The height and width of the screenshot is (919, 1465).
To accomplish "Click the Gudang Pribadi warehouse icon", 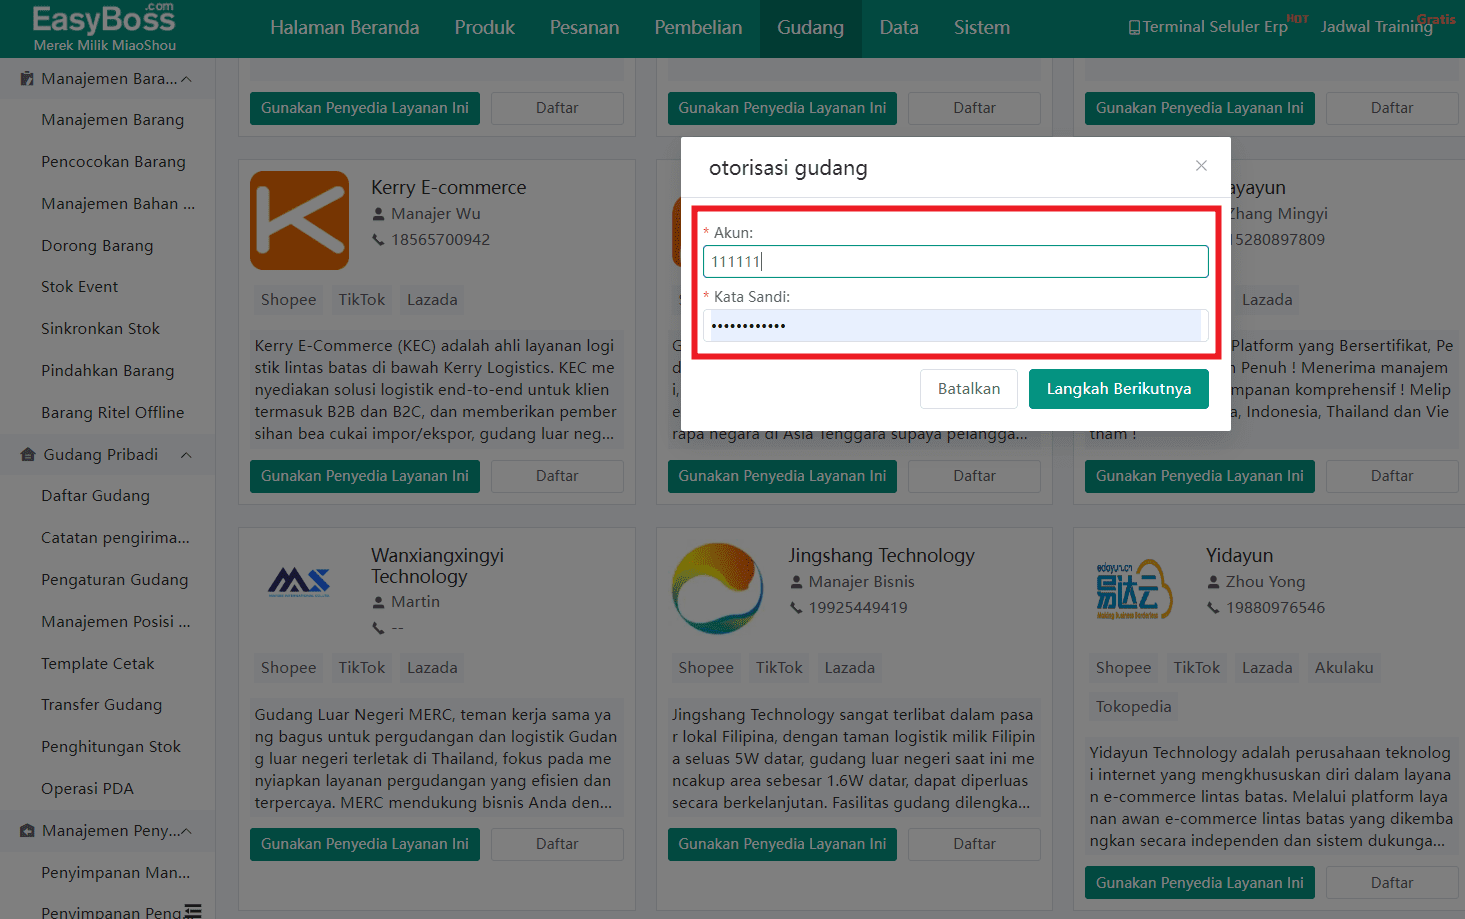I will coord(28,454).
